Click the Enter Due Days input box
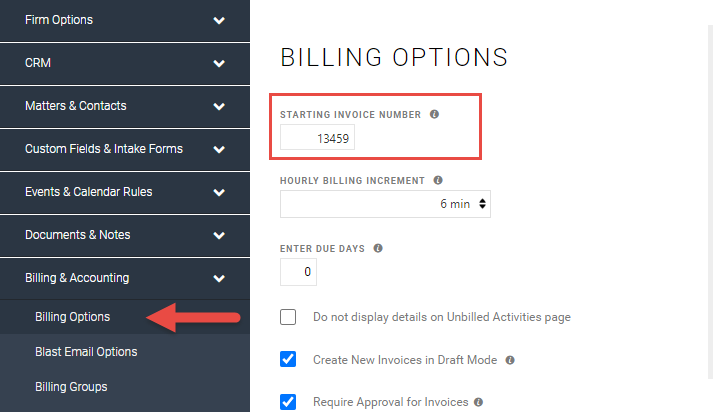713x412 pixels. [298, 272]
